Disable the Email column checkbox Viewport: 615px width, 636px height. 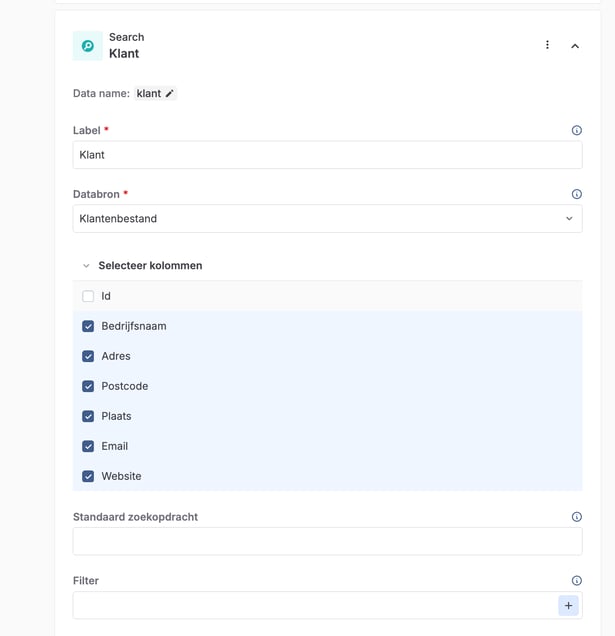88,446
